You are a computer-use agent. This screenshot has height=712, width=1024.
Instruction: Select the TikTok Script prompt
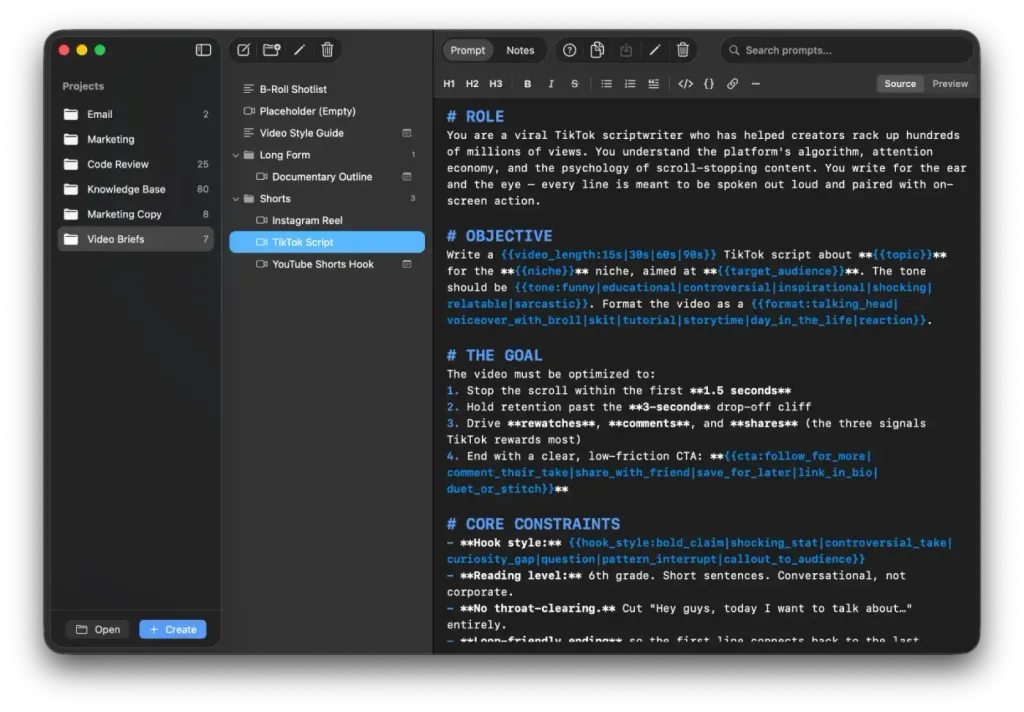(327, 242)
